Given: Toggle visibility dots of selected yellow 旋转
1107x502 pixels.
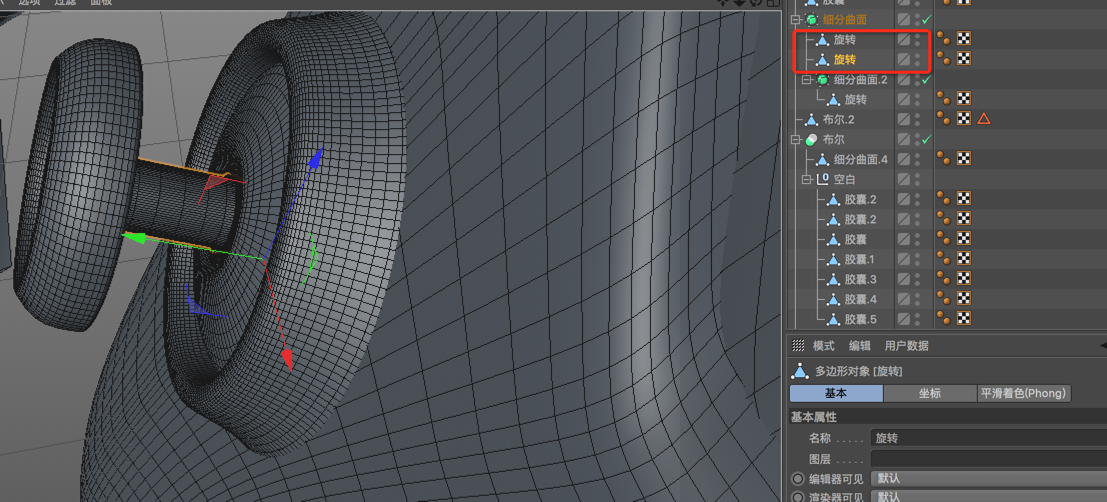Looking at the screenshot, I should click(918, 60).
